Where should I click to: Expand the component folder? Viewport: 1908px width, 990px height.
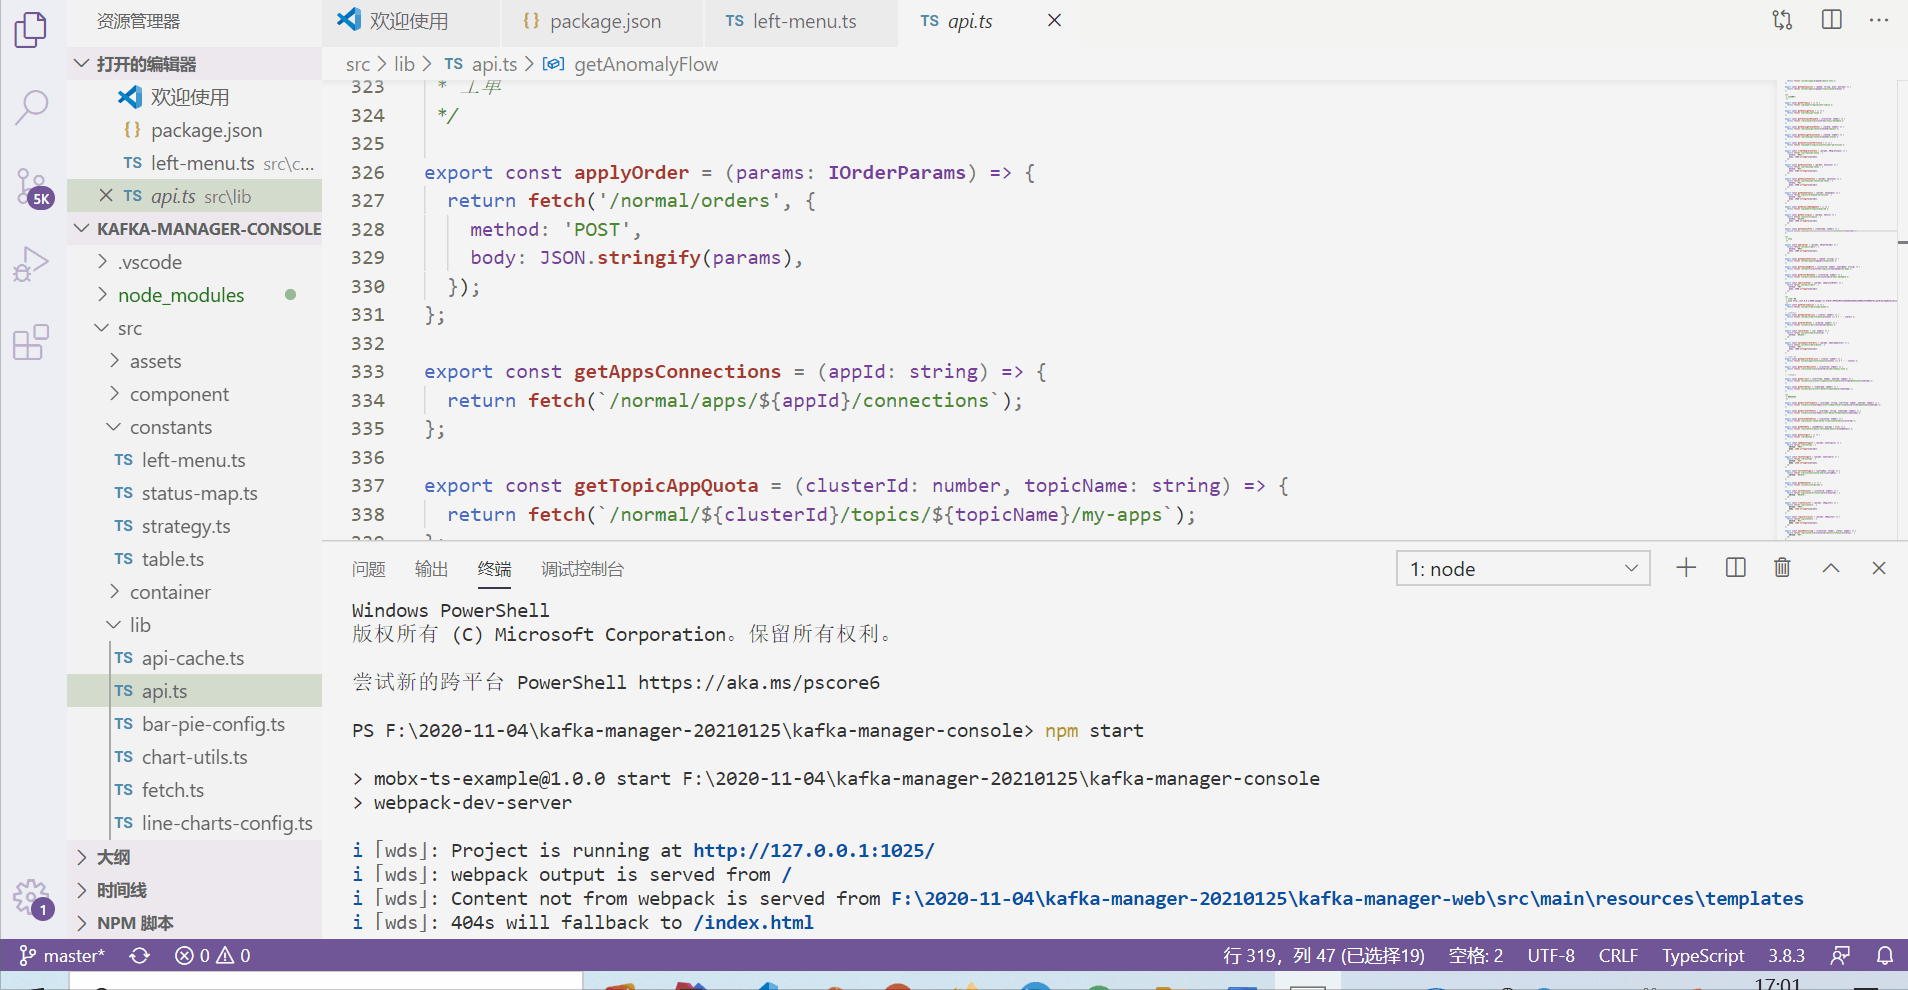point(195,394)
